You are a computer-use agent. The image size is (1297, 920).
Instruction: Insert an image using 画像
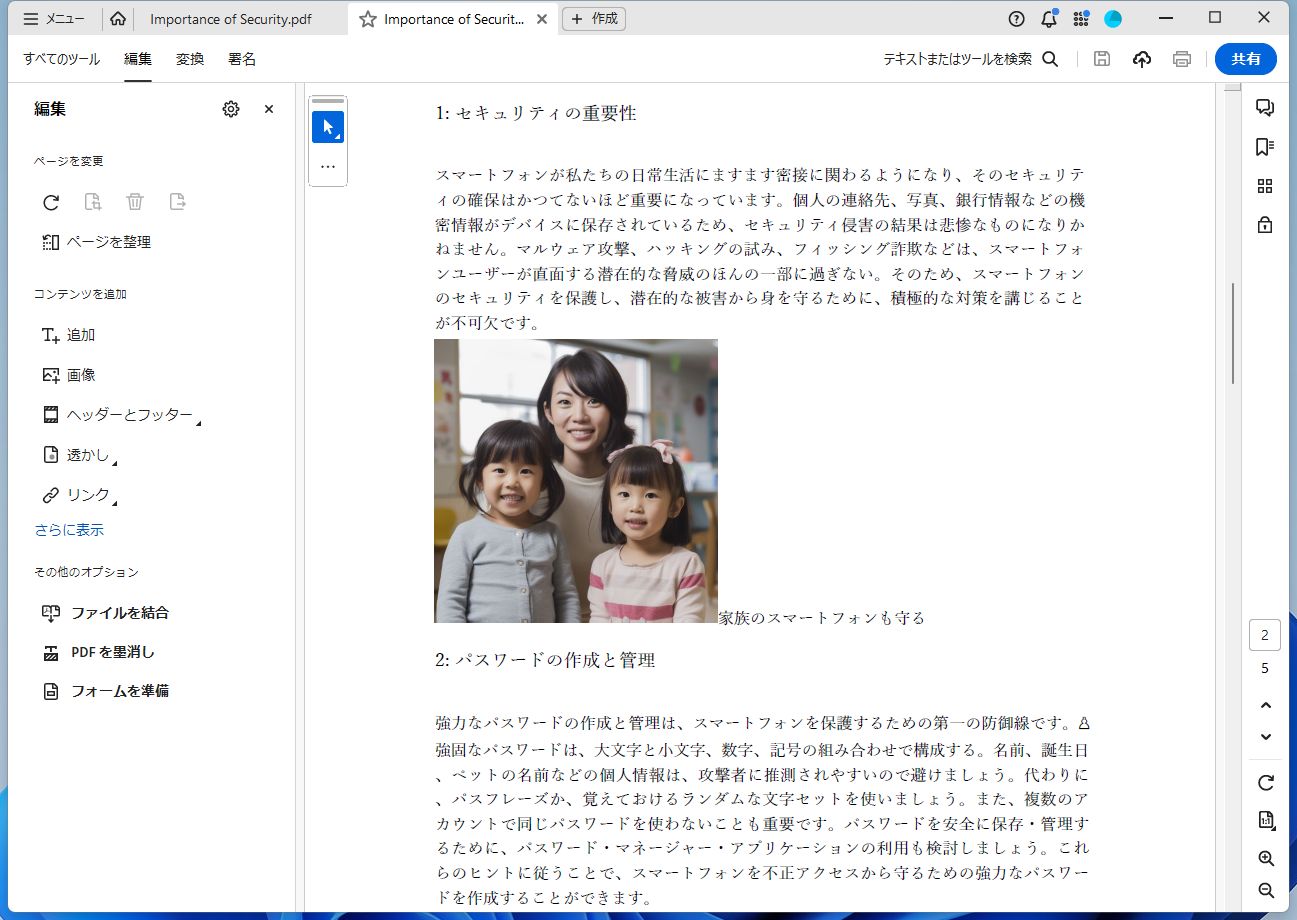[x=82, y=374]
